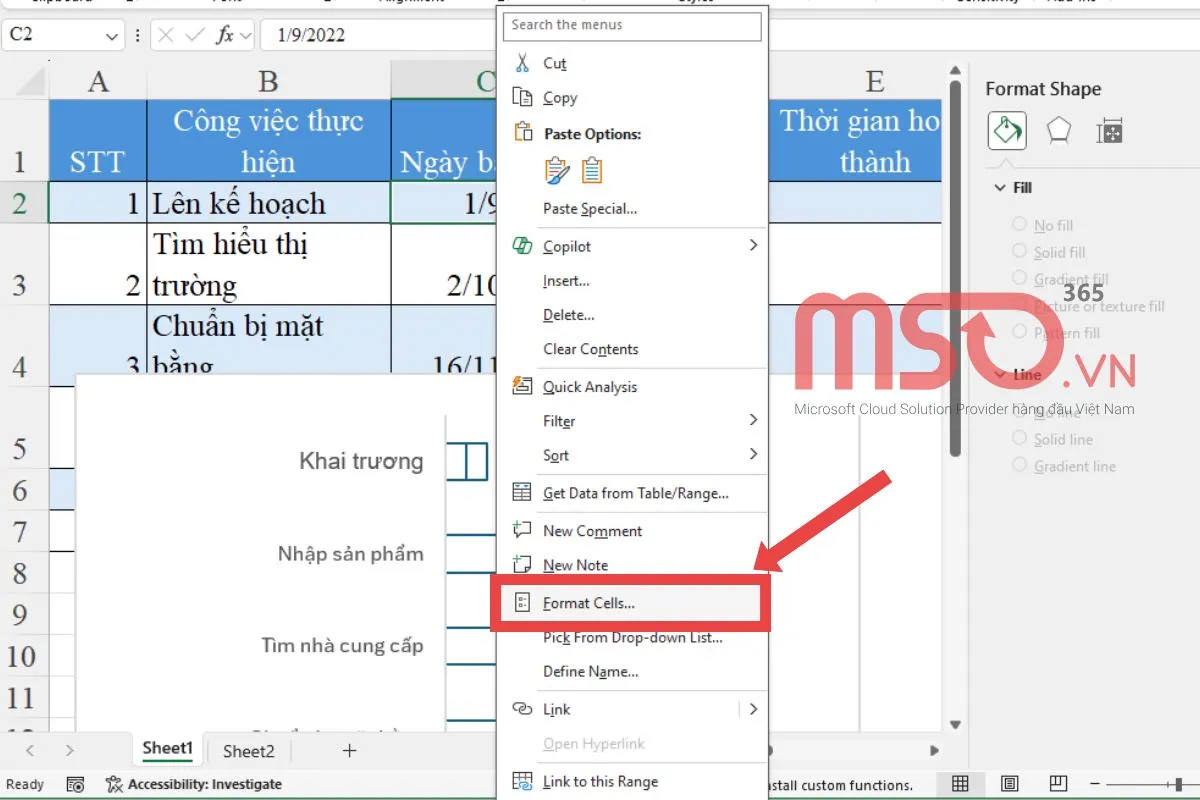Collapse the Fill section chevron
The width and height of the screenshot is (1200, 800).
tap(1000, 187)
